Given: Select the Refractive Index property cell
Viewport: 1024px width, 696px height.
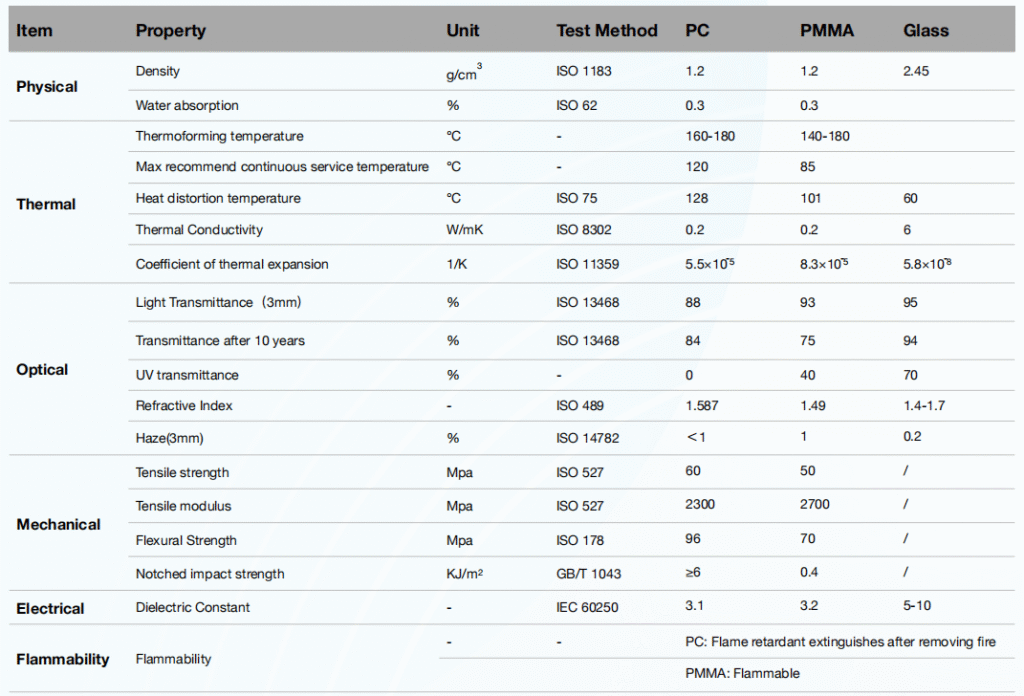Looking at the screenshot, I should pyautogui.click(x=184, y=406).
